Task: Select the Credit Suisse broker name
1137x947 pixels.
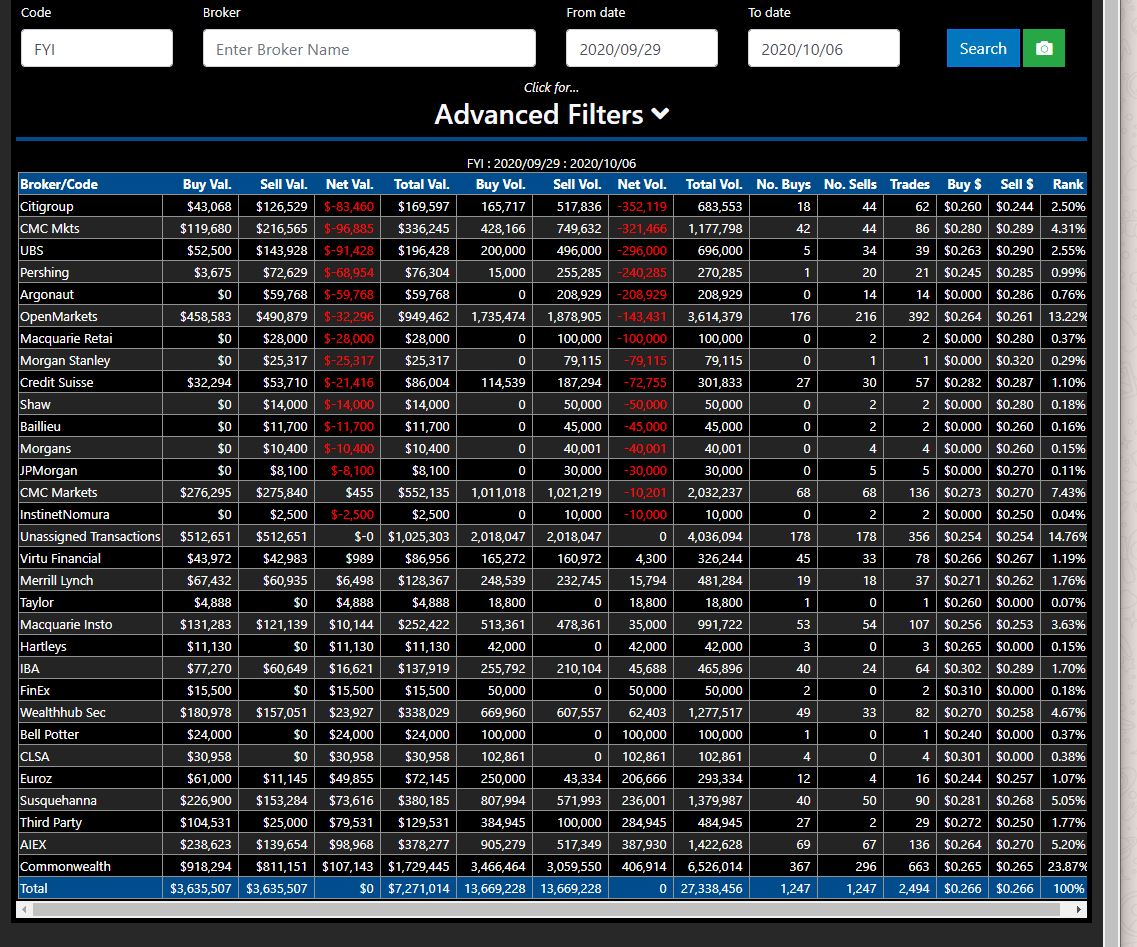Action: [x=57, y=382]
